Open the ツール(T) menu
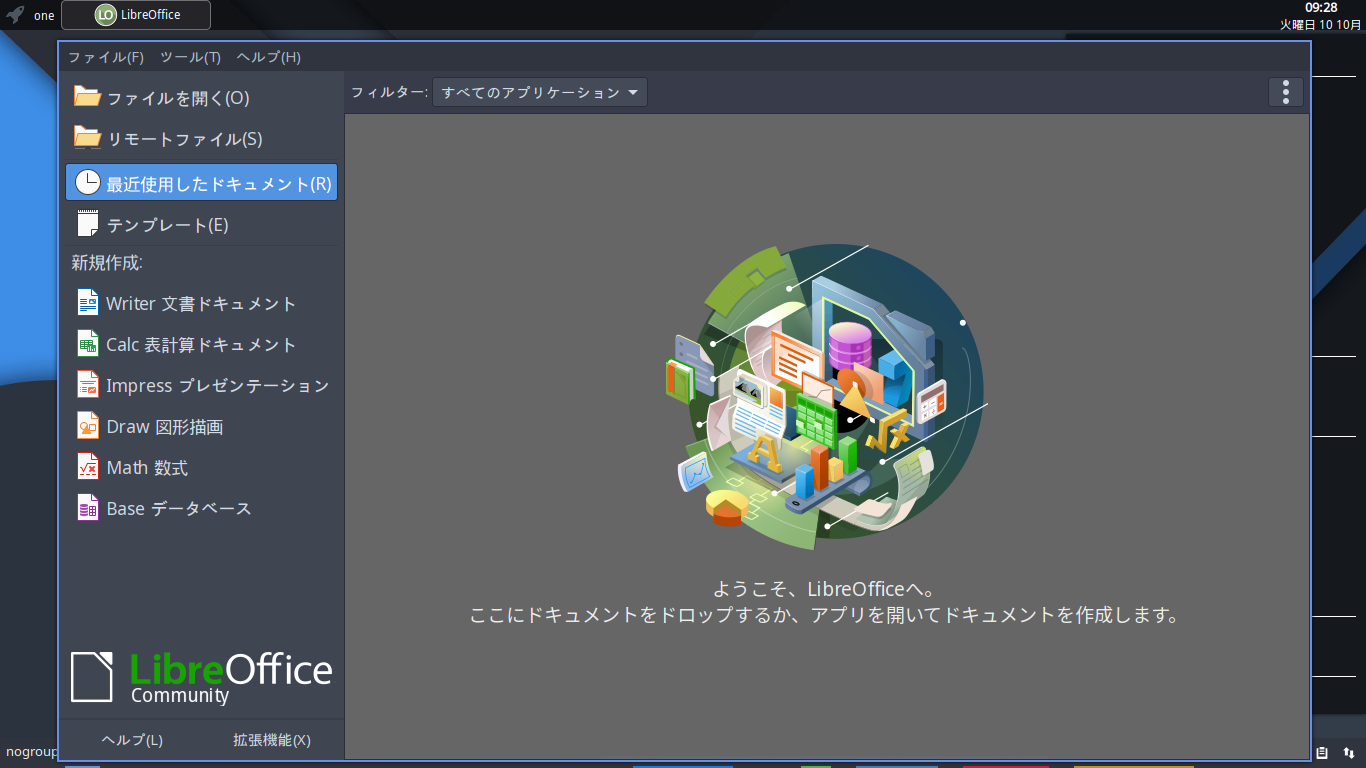The height and width of the screenshot is (768, 1366). click(x=190, y=57)
